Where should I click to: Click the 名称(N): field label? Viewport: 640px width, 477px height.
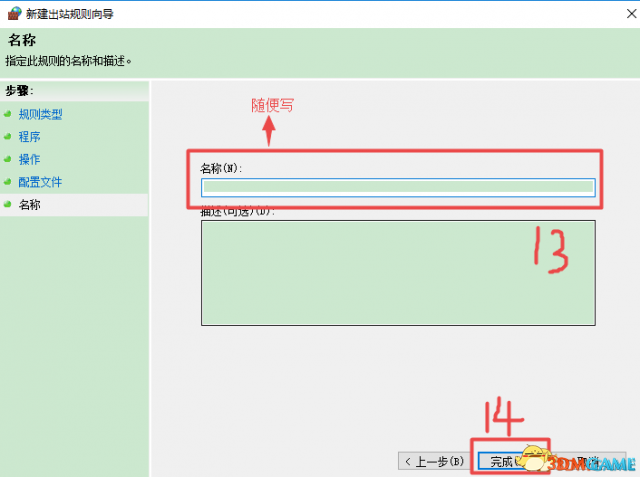pyautogui.click(x=221, y=168)
